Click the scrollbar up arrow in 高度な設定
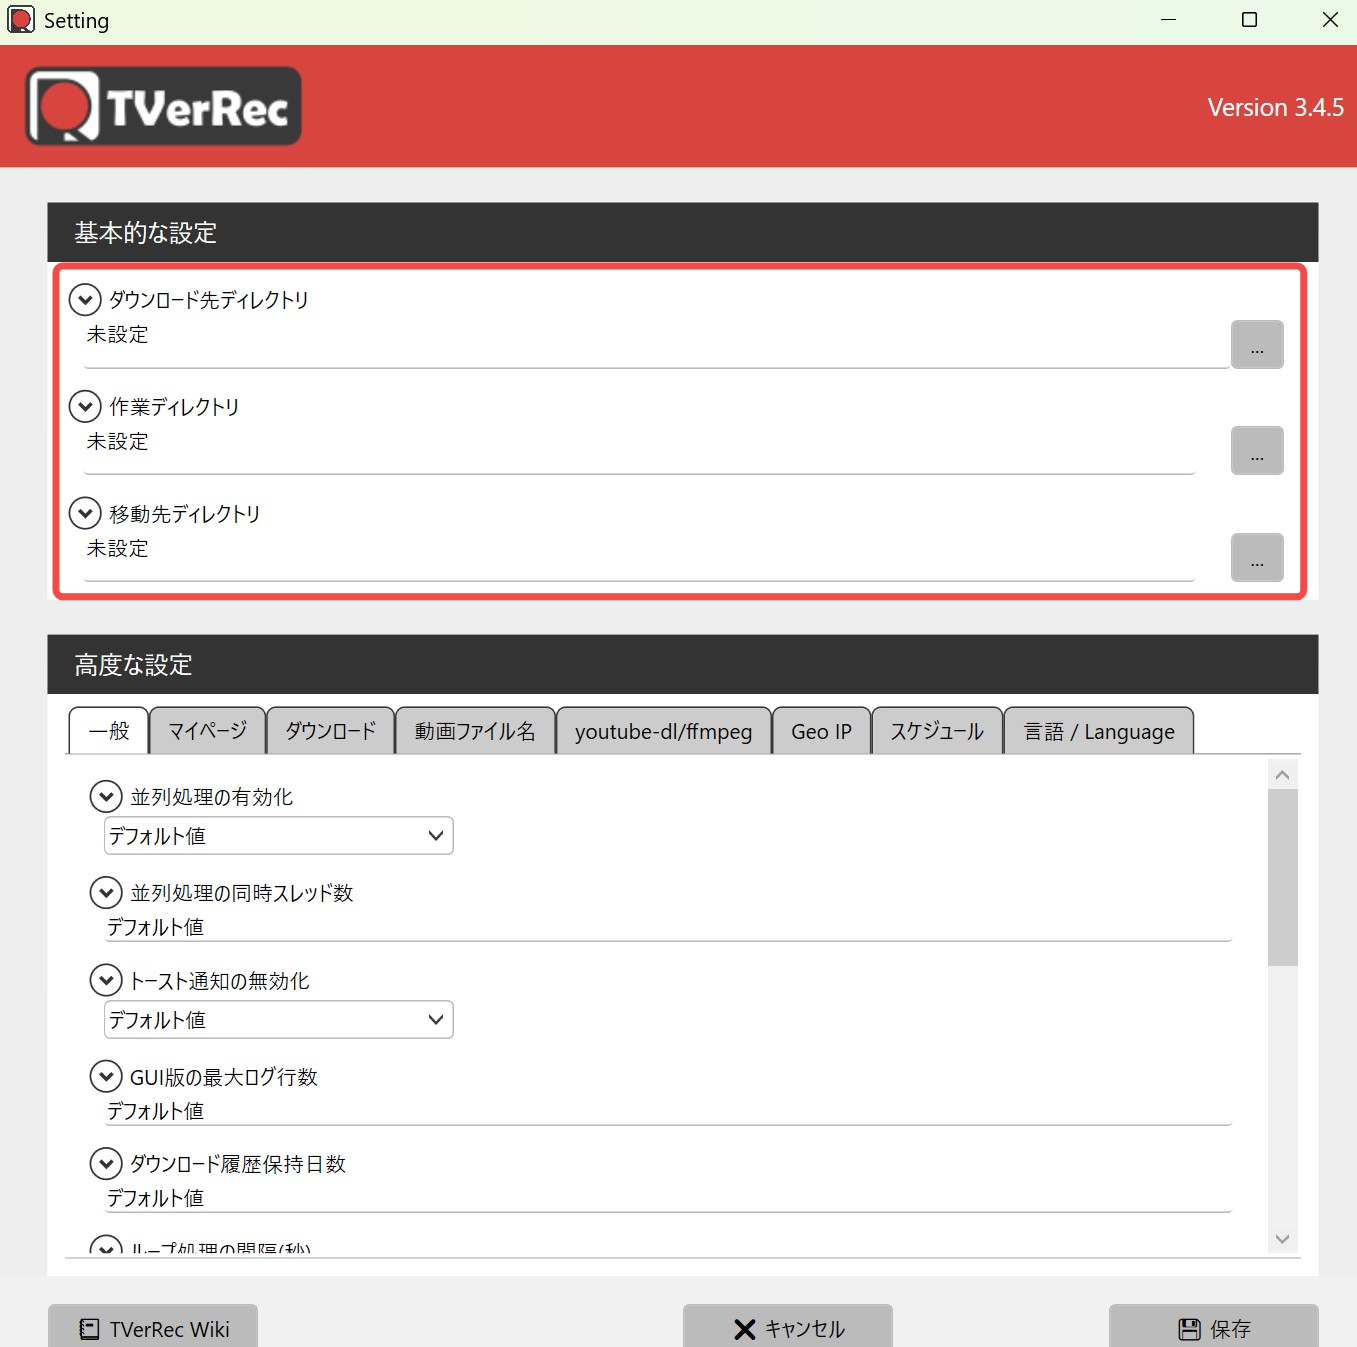This screenshot has height=1347, width=1357. click(x=1283, y=775)
